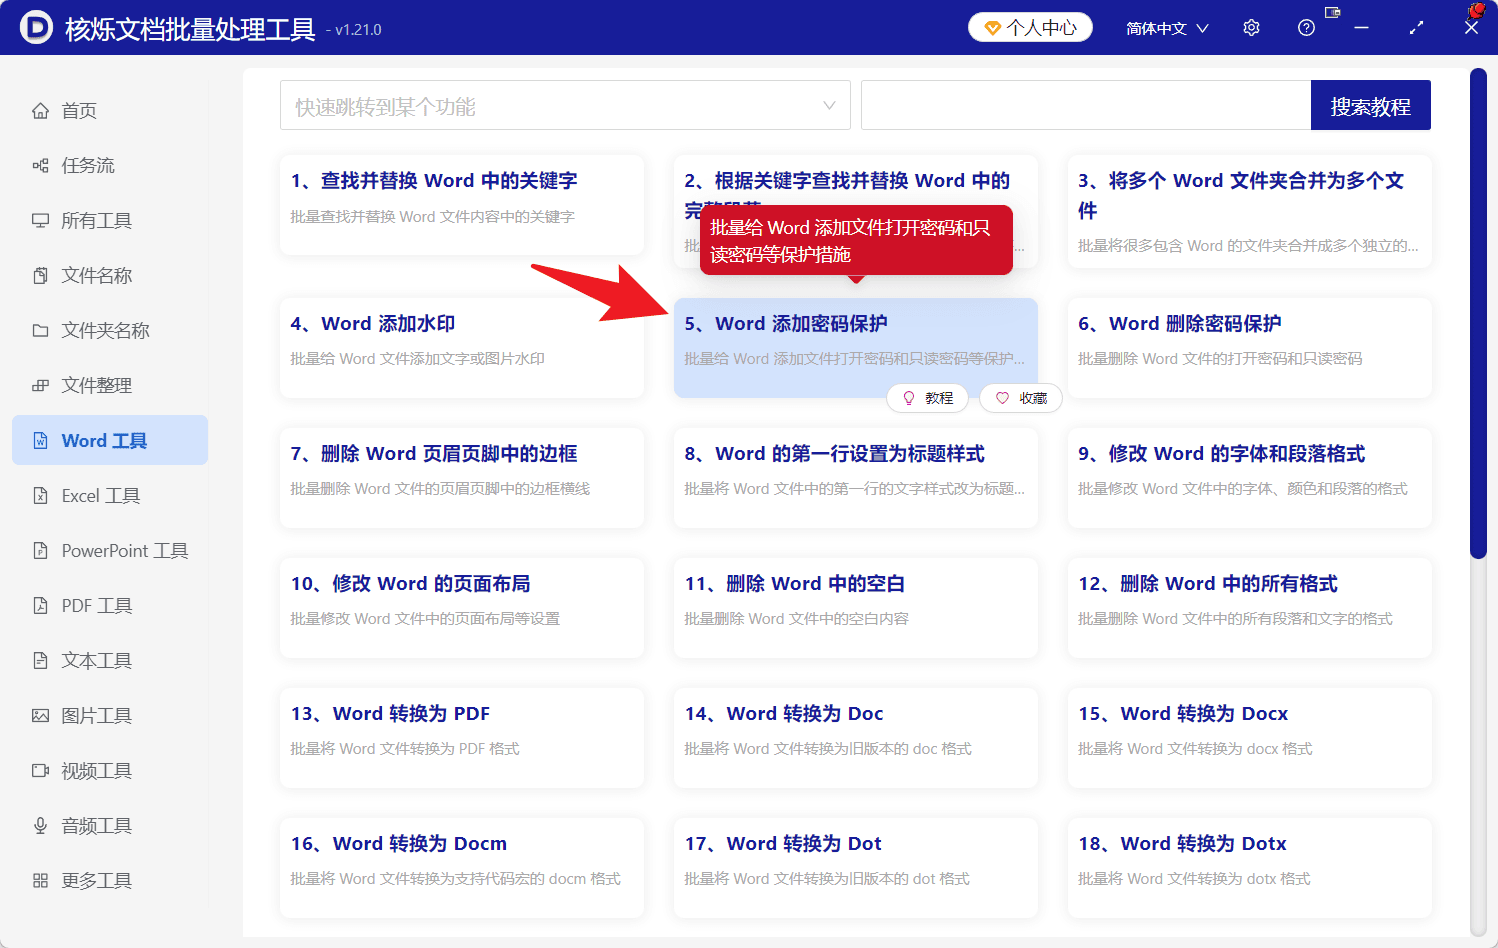This screenshot has width=1498, height=948.
Task: Toggle 收藏 favorite heart on Word 添加密码保护
Action: tap(1020, 398)
